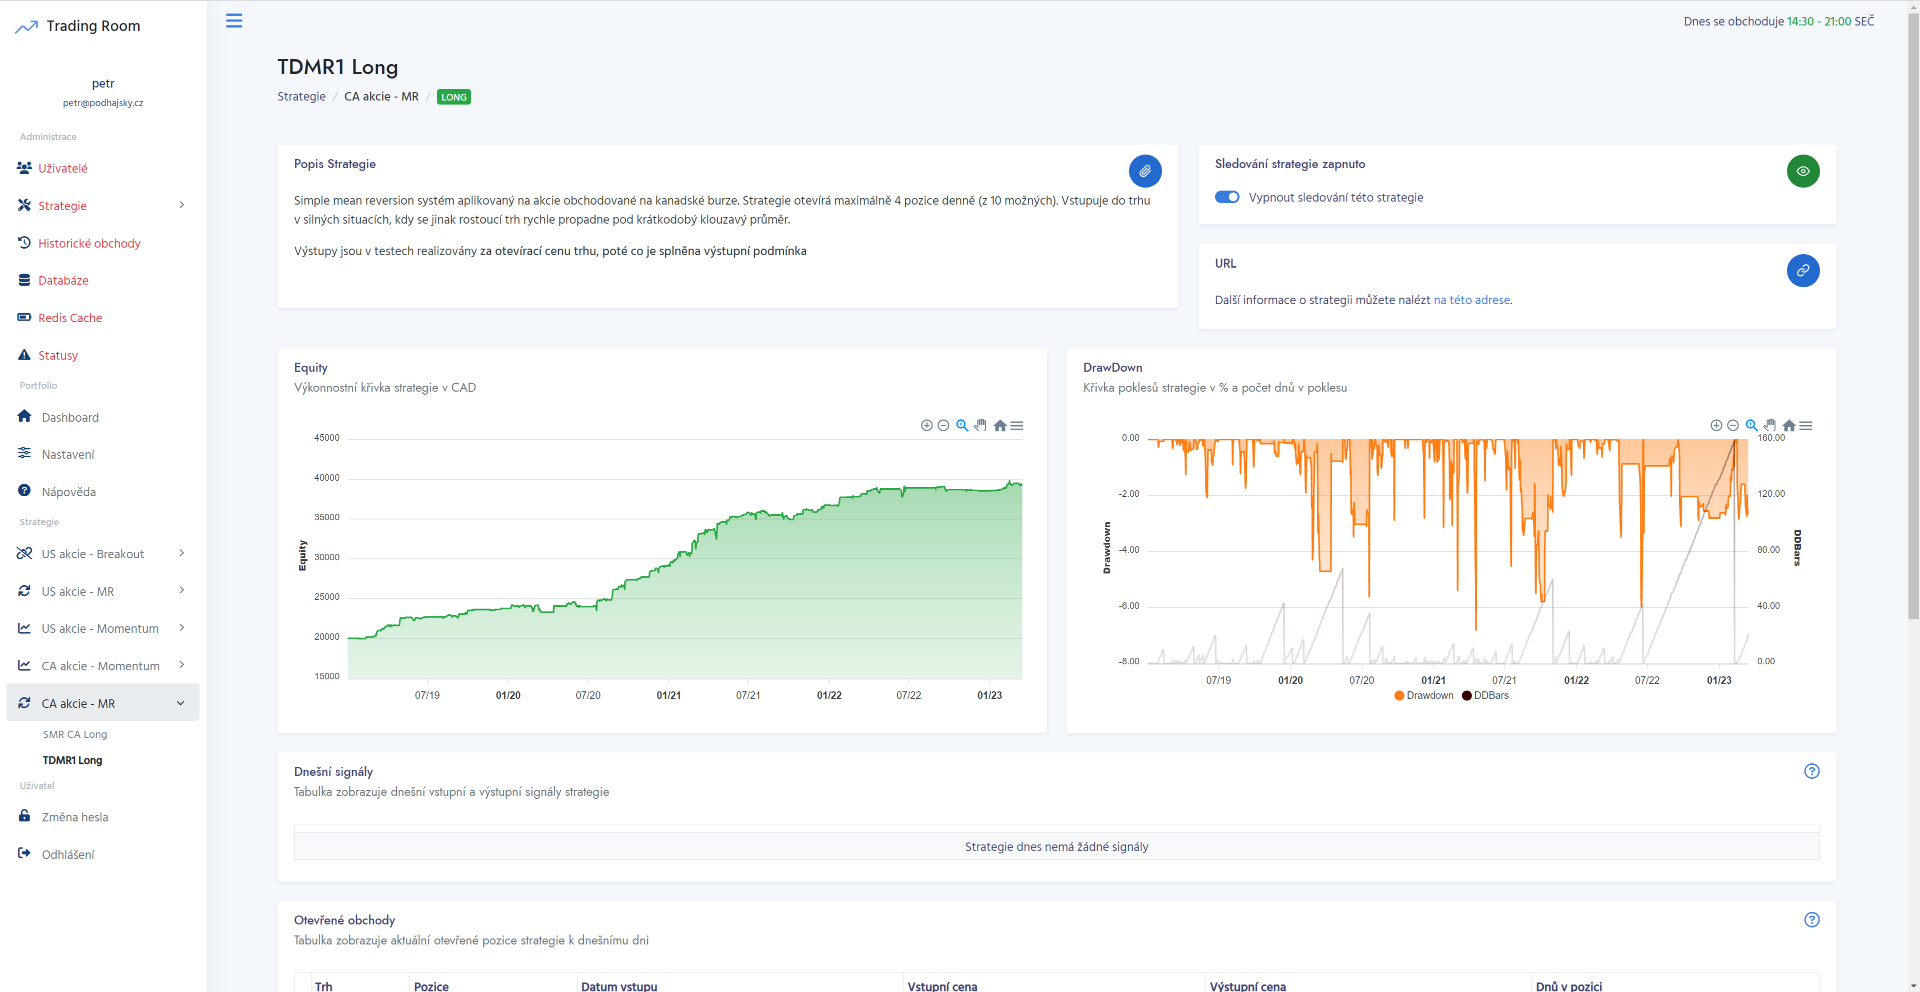Click zoom out icon on Equity chart
1920x992 pixels.
click(x=943, y=426)
